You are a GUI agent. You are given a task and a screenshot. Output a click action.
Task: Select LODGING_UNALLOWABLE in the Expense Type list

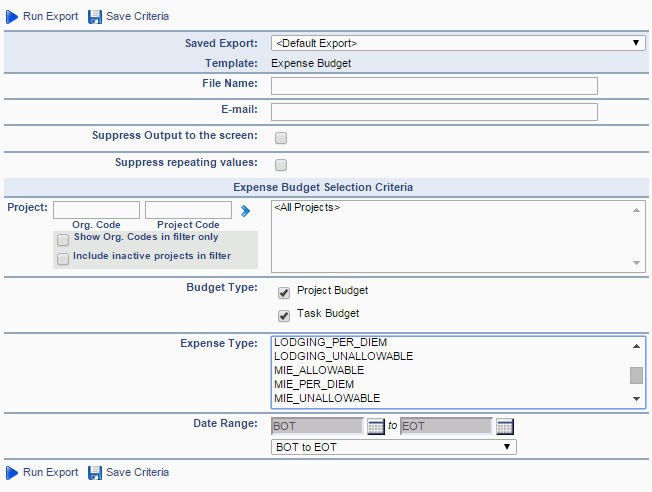[343, 356]
